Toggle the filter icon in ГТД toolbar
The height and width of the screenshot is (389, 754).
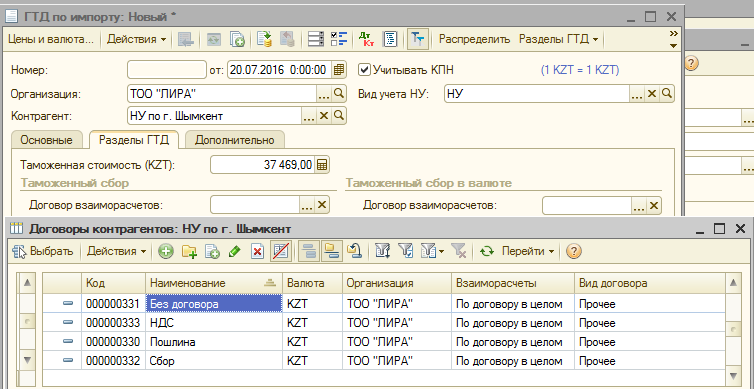pos(417,40)
